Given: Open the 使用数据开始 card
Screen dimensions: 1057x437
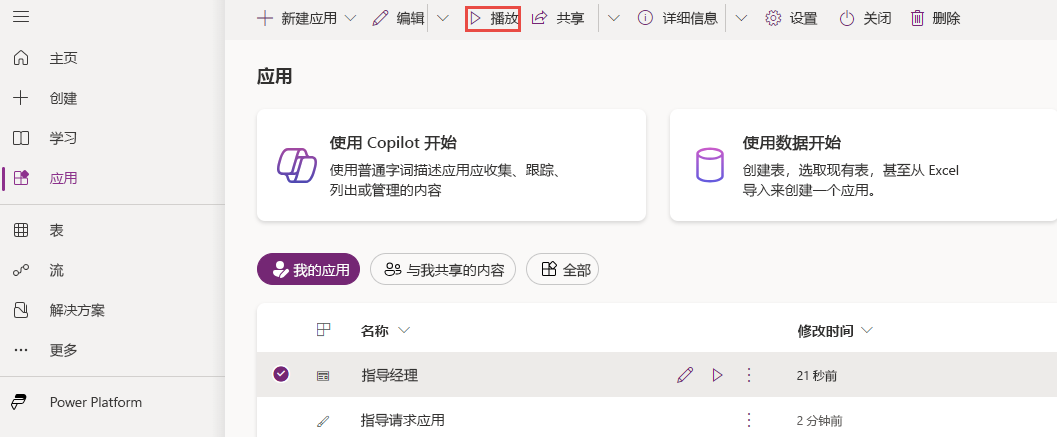Looking at the screenshot, I should [863, 165].
